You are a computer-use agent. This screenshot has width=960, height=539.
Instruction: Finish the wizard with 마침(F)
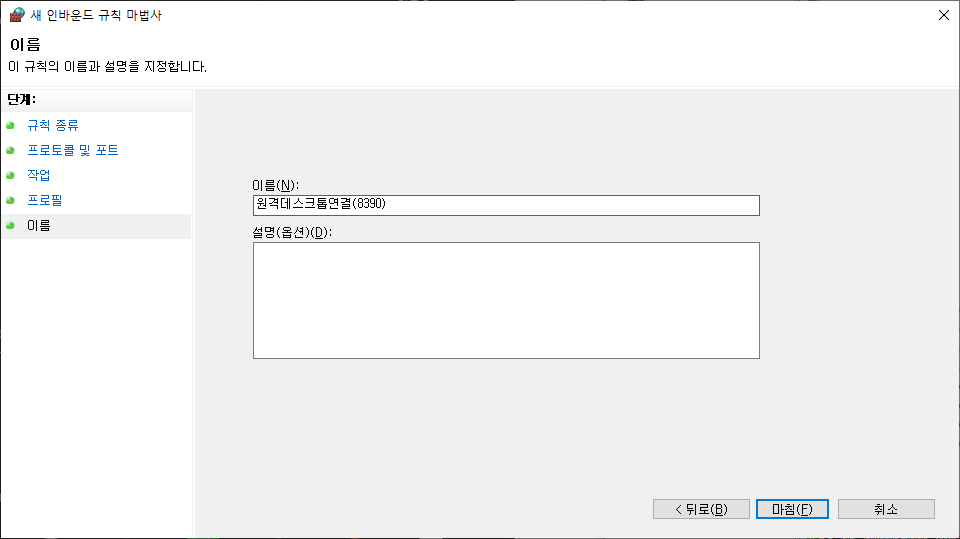[792, 509]
